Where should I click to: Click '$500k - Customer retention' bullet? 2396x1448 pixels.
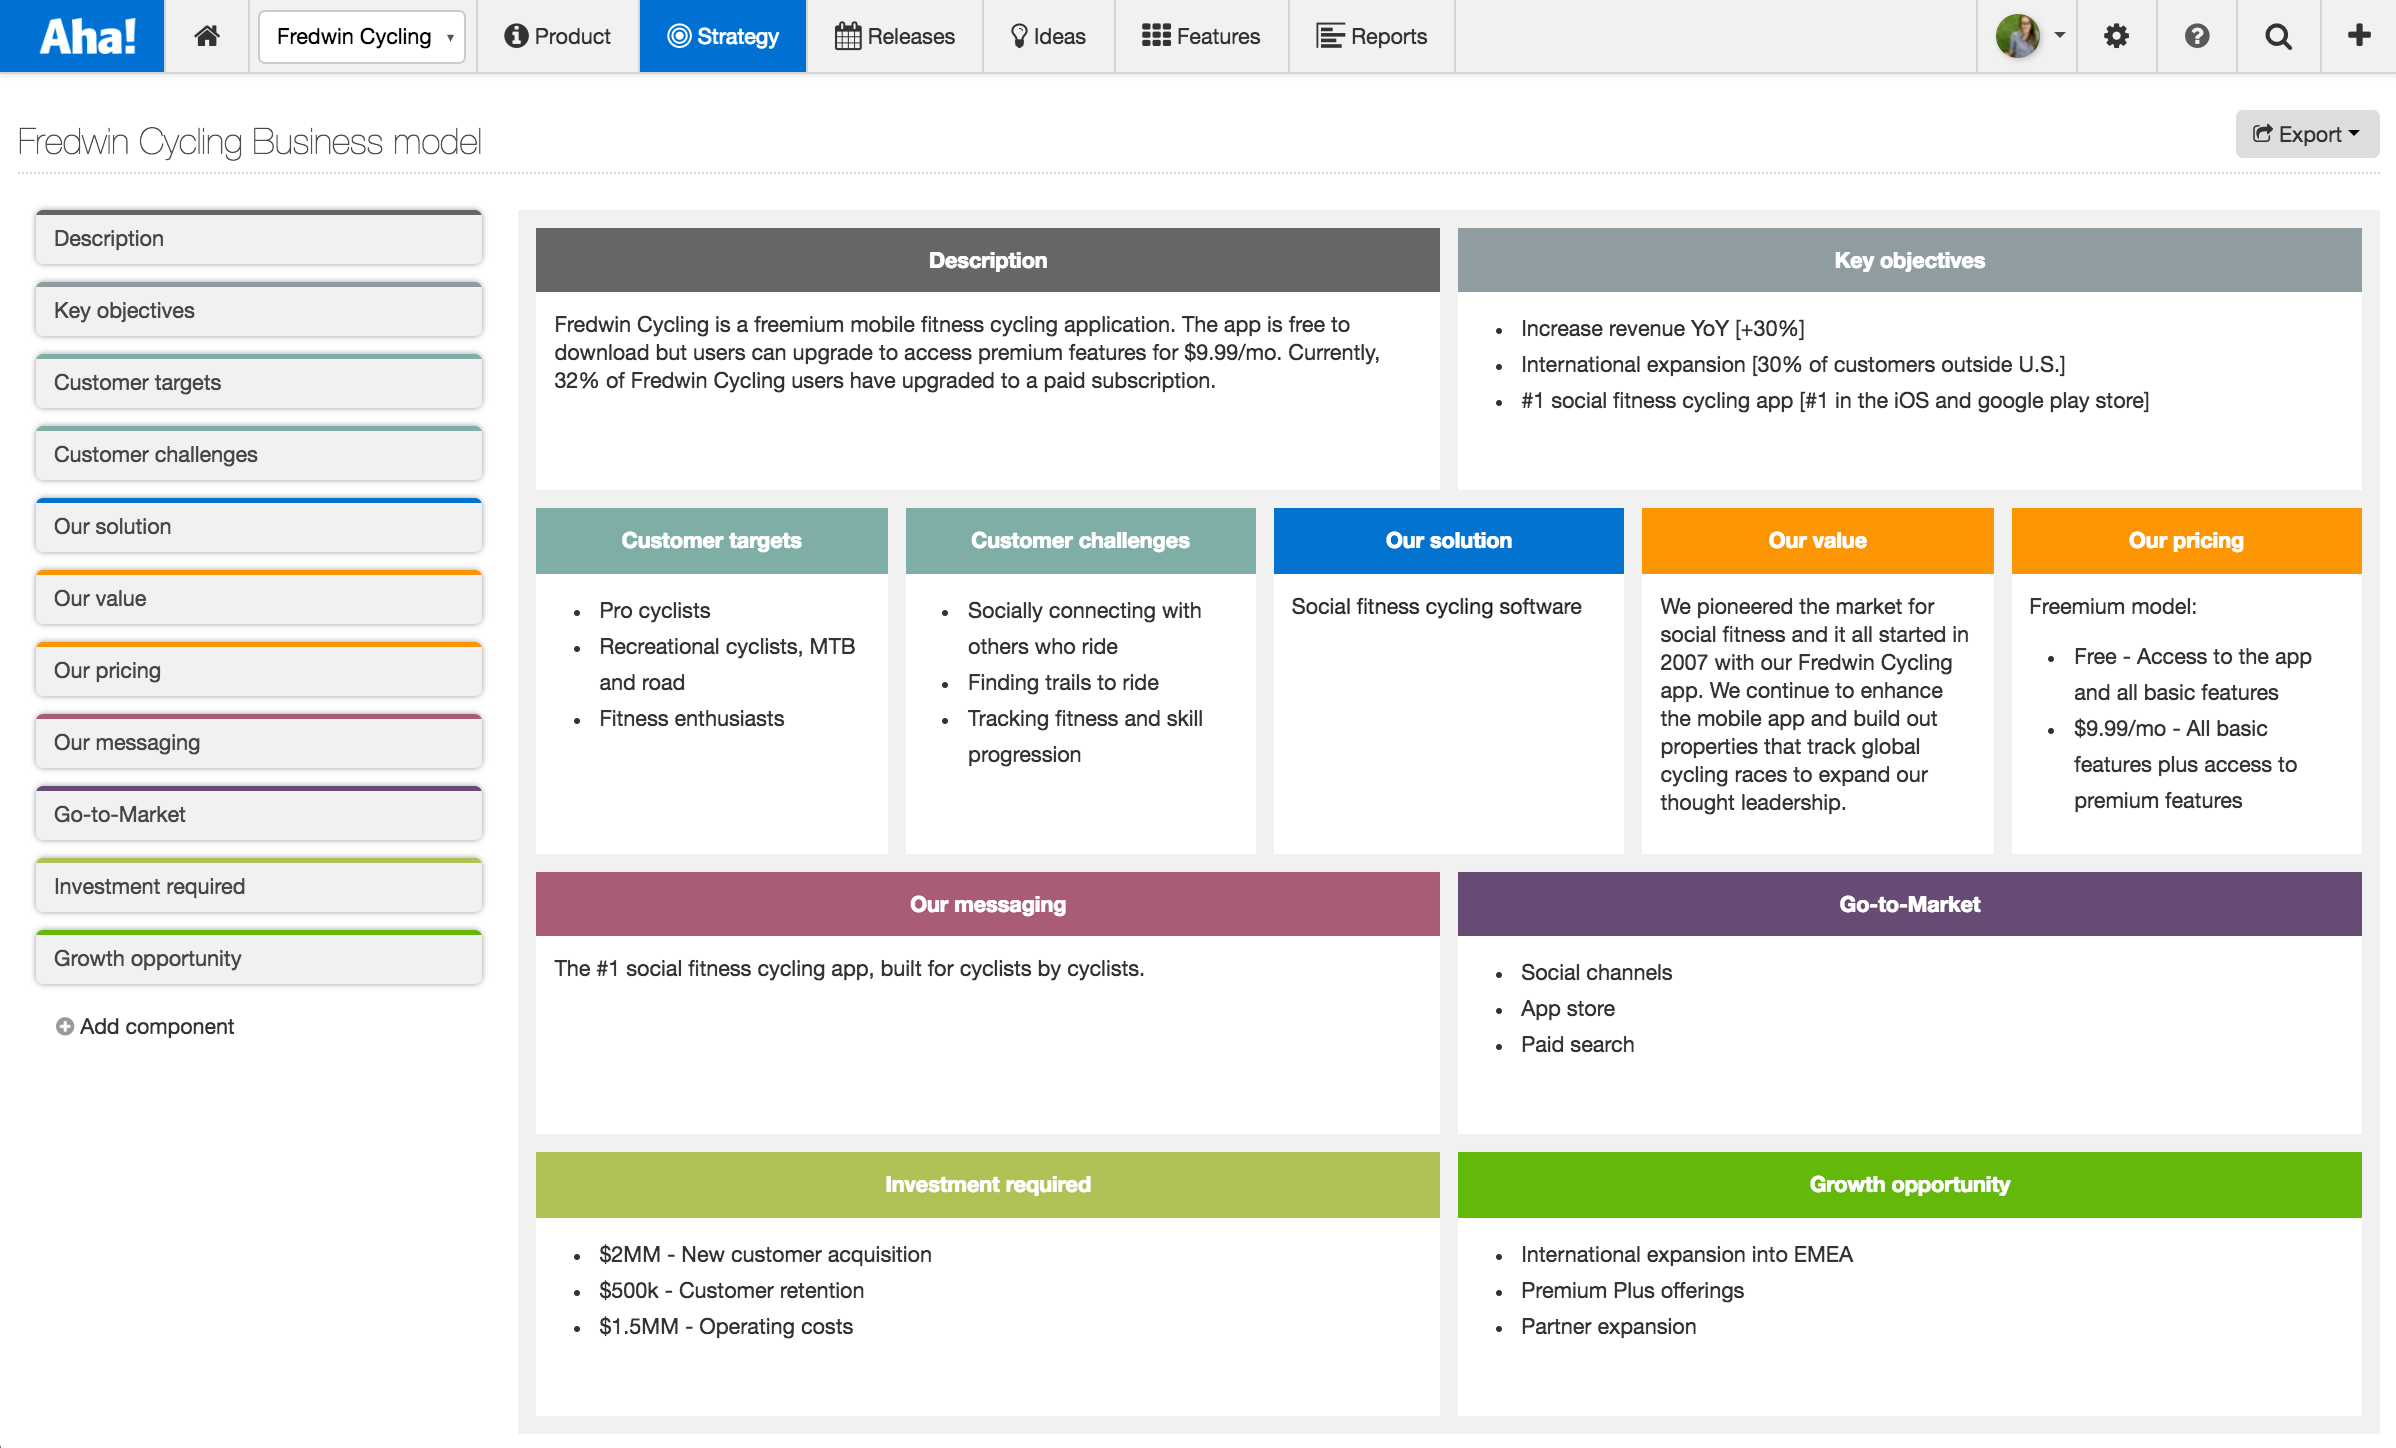[731, 1290]
